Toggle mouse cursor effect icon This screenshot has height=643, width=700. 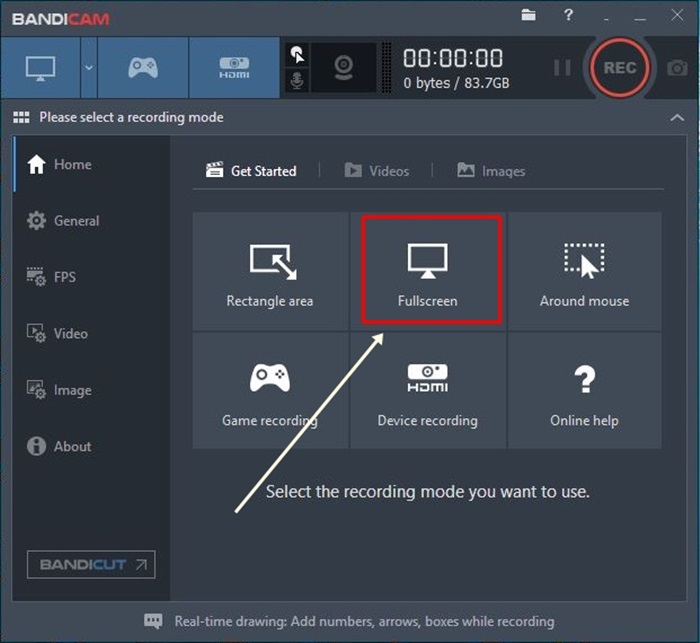(x=297, y=55)
